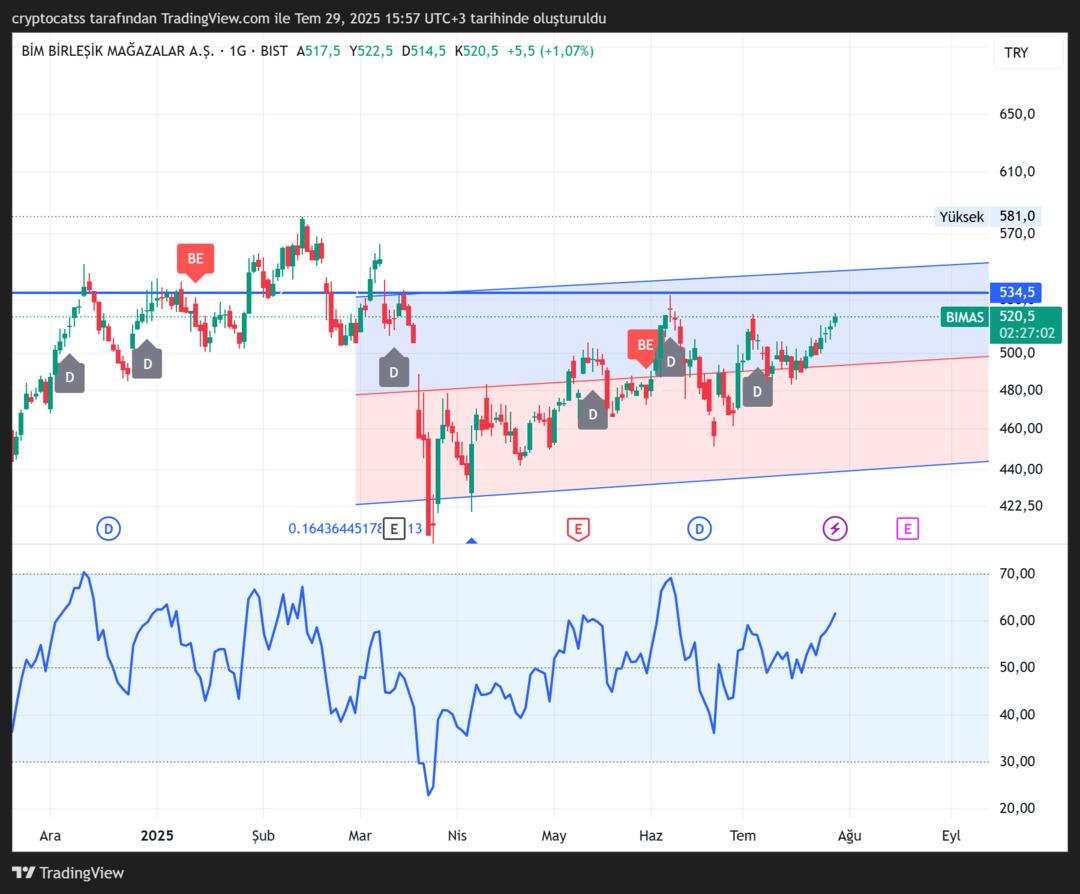The height and width of the screenshot is (894, 1080).
Task: Click the gray D tag above May
Action: pos(592,410)
